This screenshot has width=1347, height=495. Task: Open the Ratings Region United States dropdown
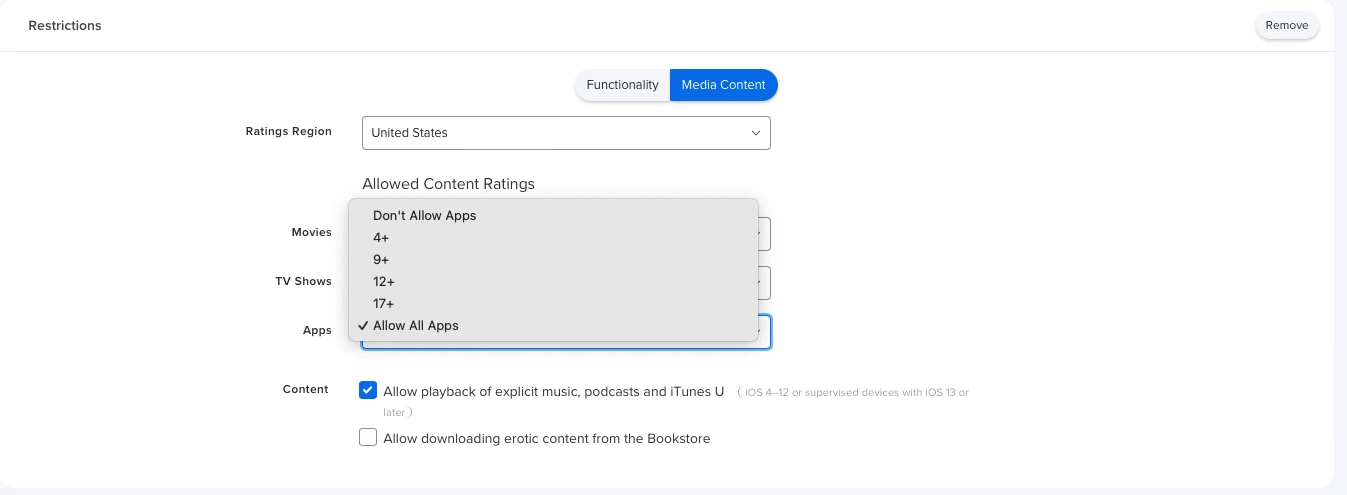(x=566, y=133)
